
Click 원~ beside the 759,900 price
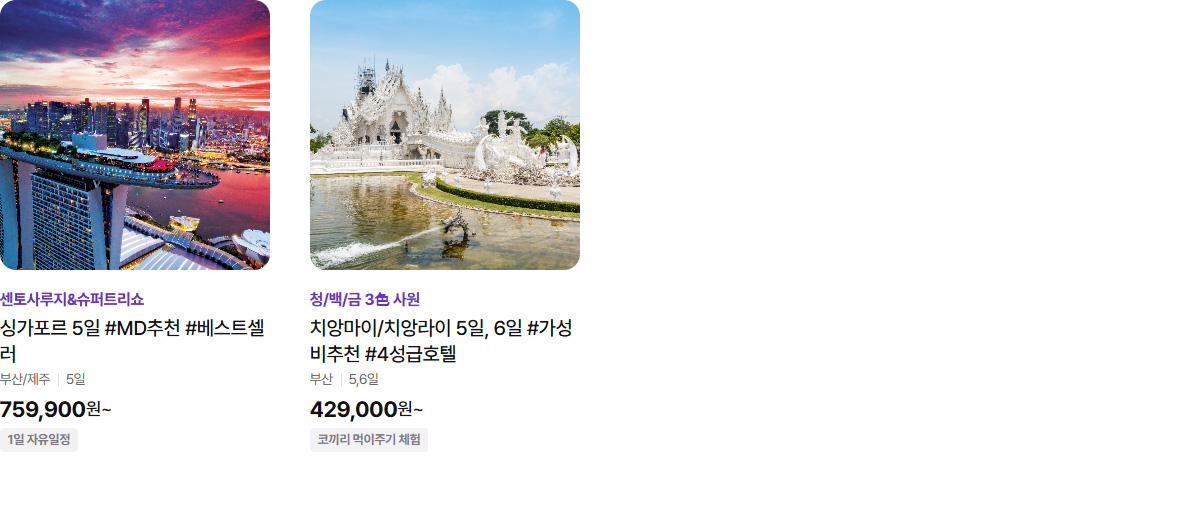tap(99, 409)
